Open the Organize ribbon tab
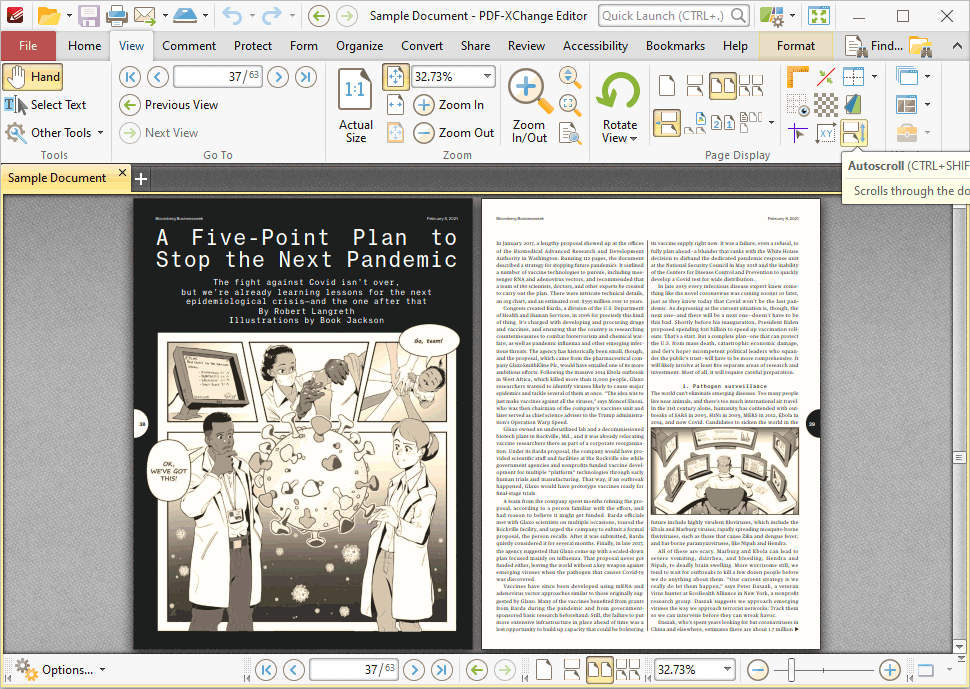Image resolution: width=970 pixels, height=689 pixels. click(x=359, y=46)
